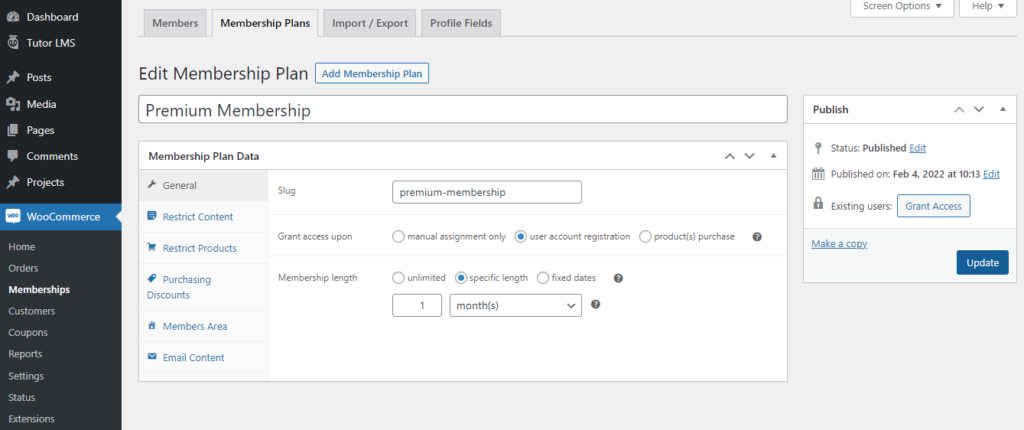
Task: Click the Pages icon in sidebar
Action: (x=13, y=130)
